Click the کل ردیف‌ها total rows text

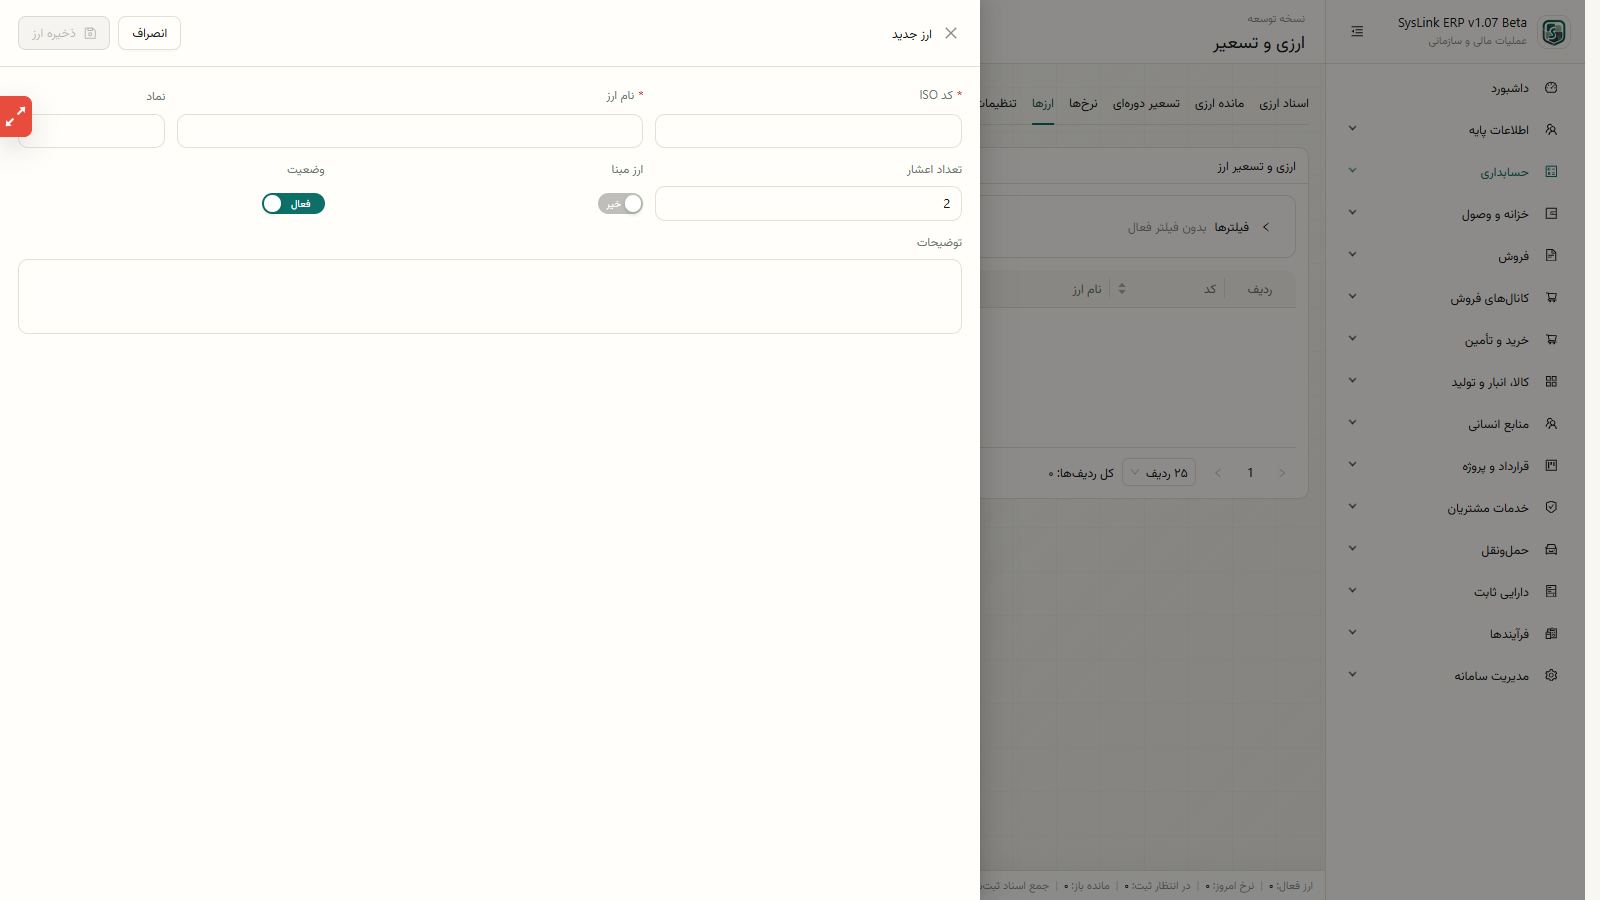[1081, 473]
